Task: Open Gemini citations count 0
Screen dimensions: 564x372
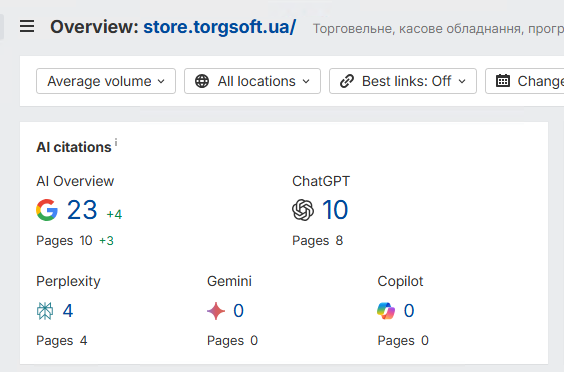Action: coord(238,311)
